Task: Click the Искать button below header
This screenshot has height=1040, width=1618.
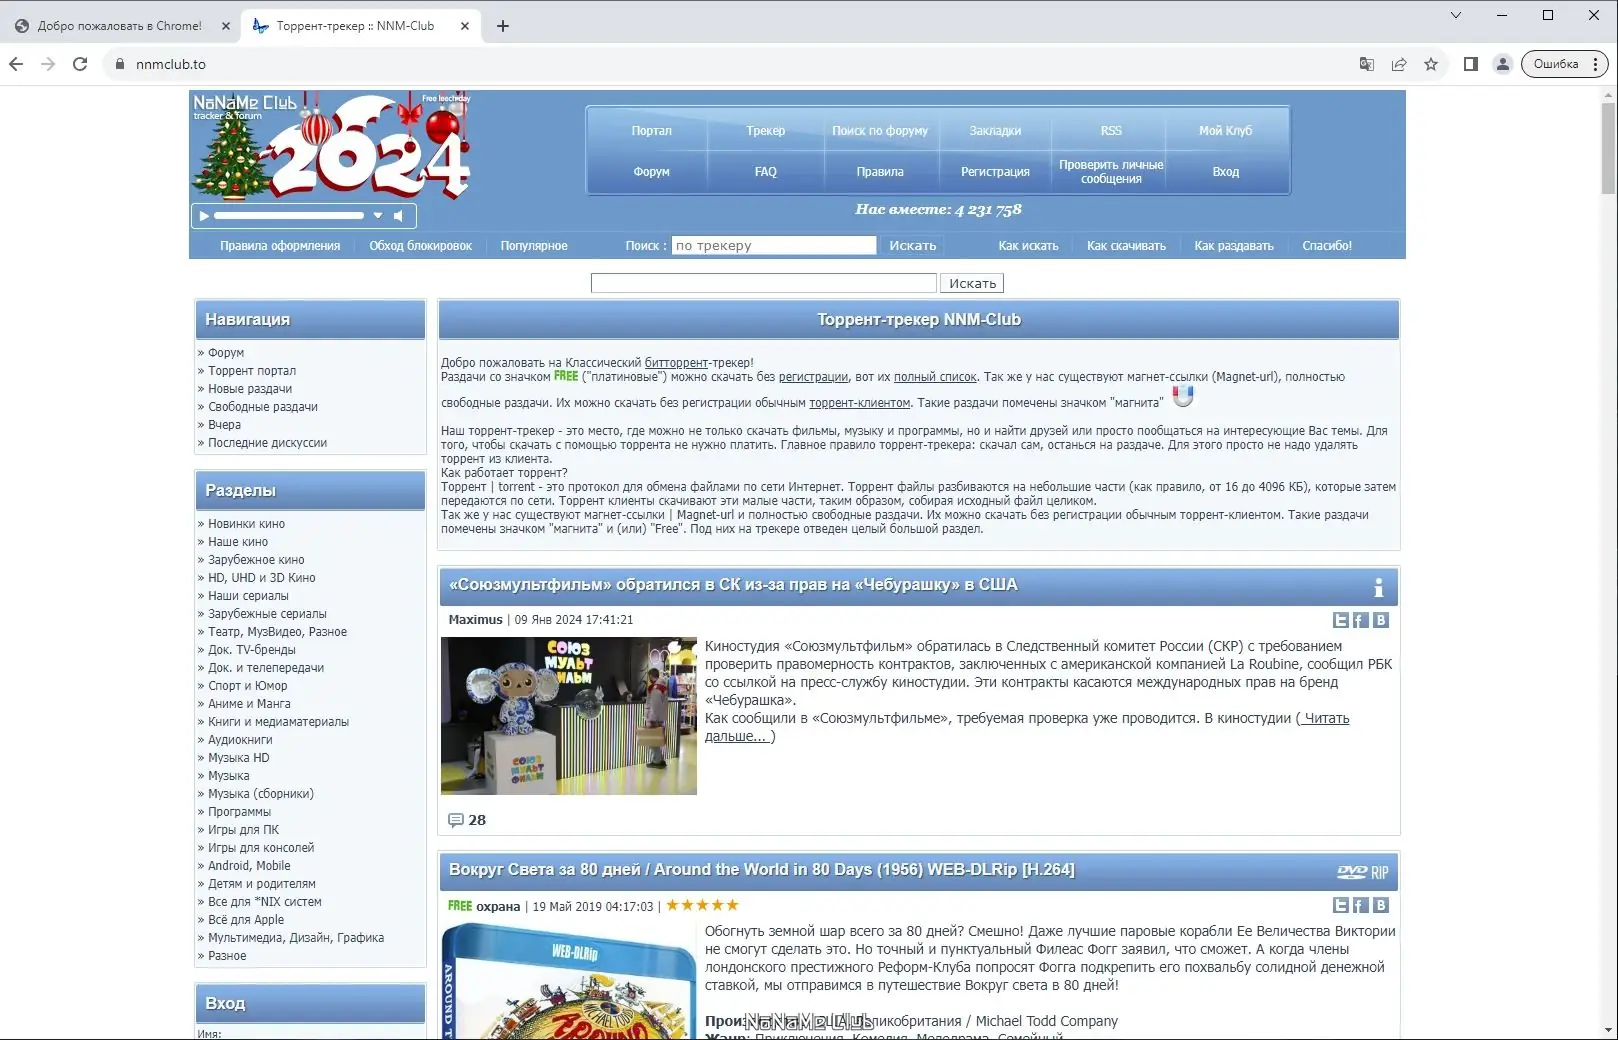Action: pos(972,284)
